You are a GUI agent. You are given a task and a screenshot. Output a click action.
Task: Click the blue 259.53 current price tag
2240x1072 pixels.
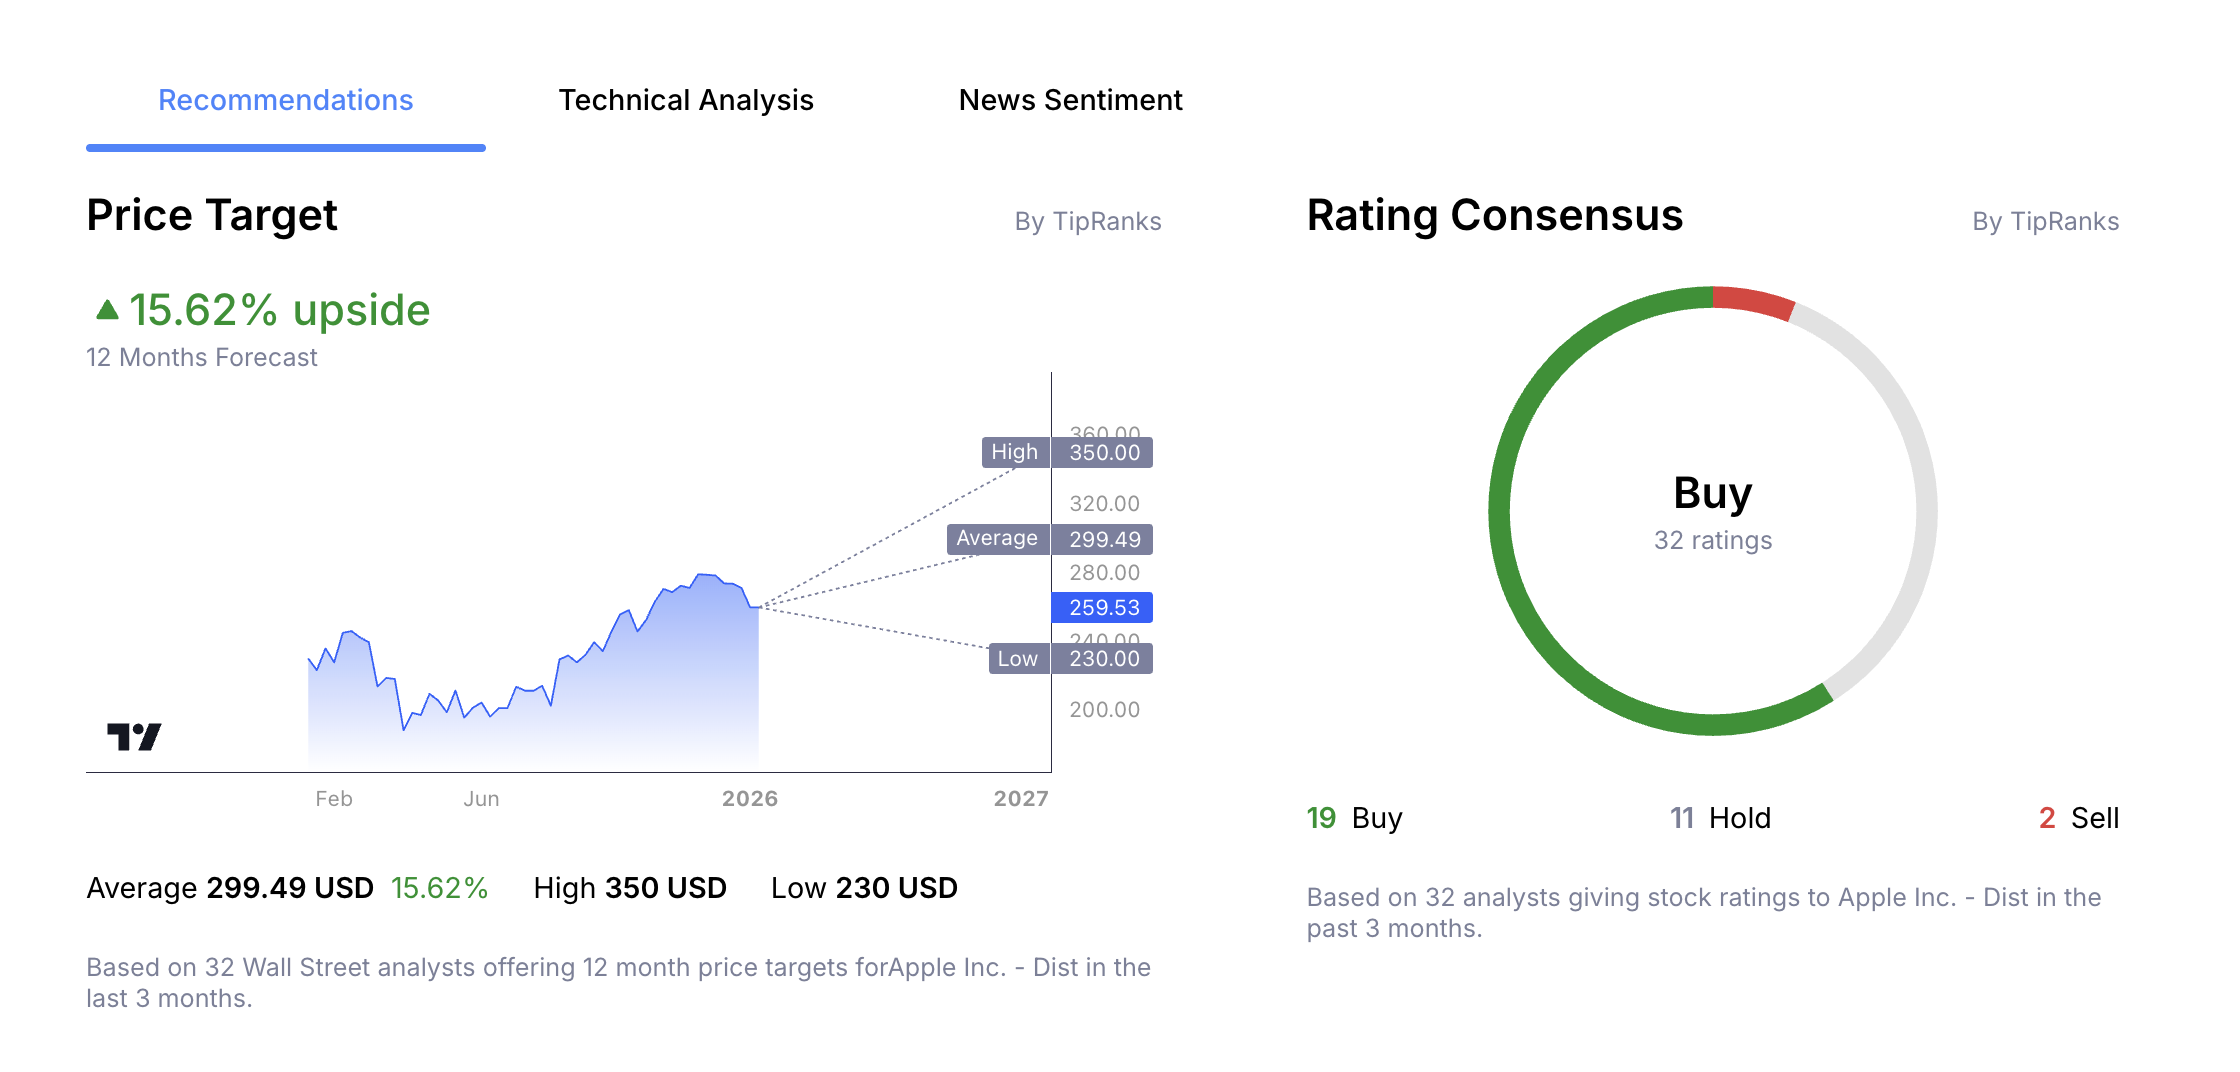tap(1102, 607)
